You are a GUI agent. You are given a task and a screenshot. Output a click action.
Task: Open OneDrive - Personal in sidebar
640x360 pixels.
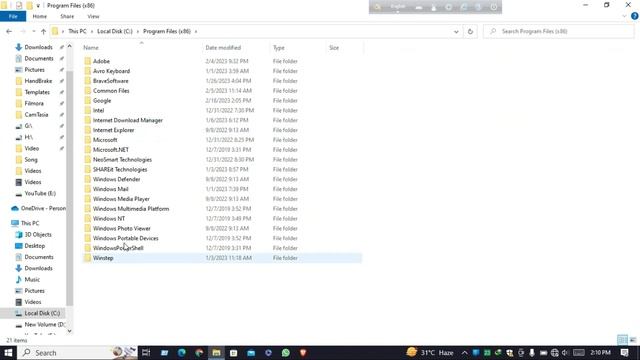click(43, 208)
